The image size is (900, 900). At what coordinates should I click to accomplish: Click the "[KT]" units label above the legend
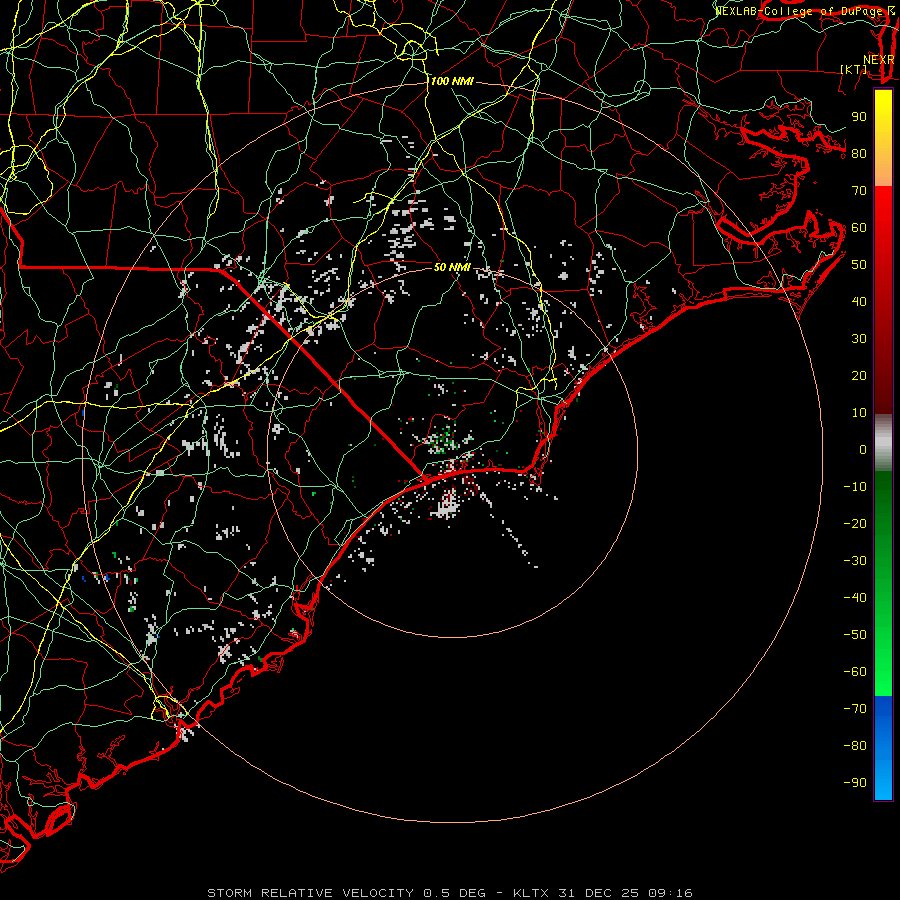point(854,69)
